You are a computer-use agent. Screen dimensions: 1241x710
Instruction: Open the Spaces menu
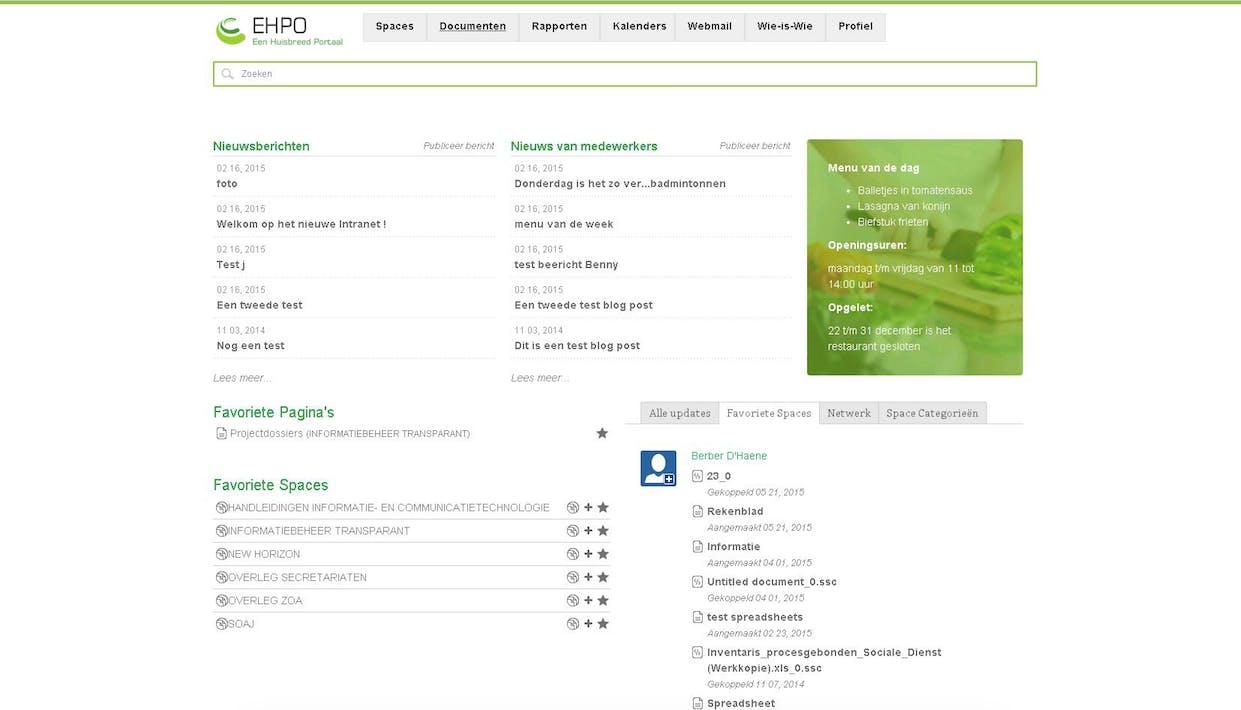click(x=395, y=27)
